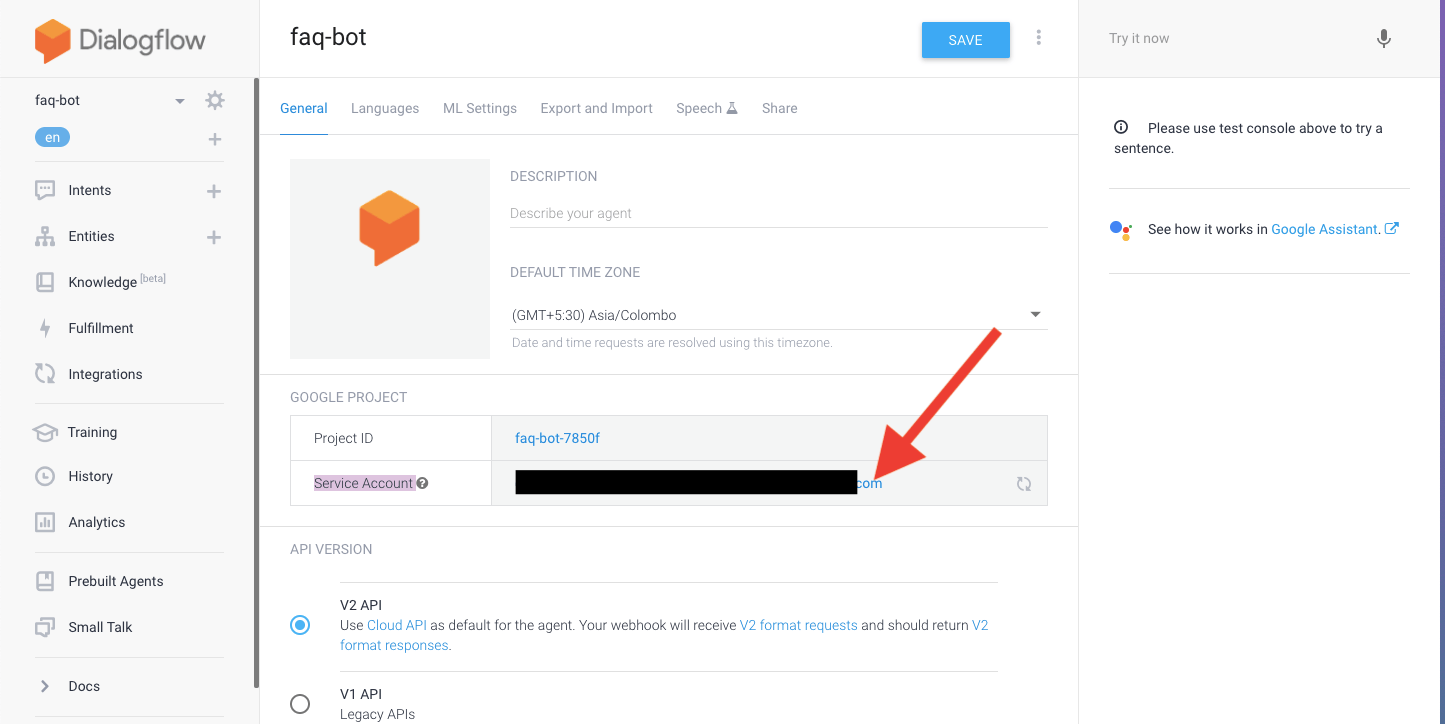Open Fulfillment in the sidebar
1445x724 pixels.
[x=101, y=328]
